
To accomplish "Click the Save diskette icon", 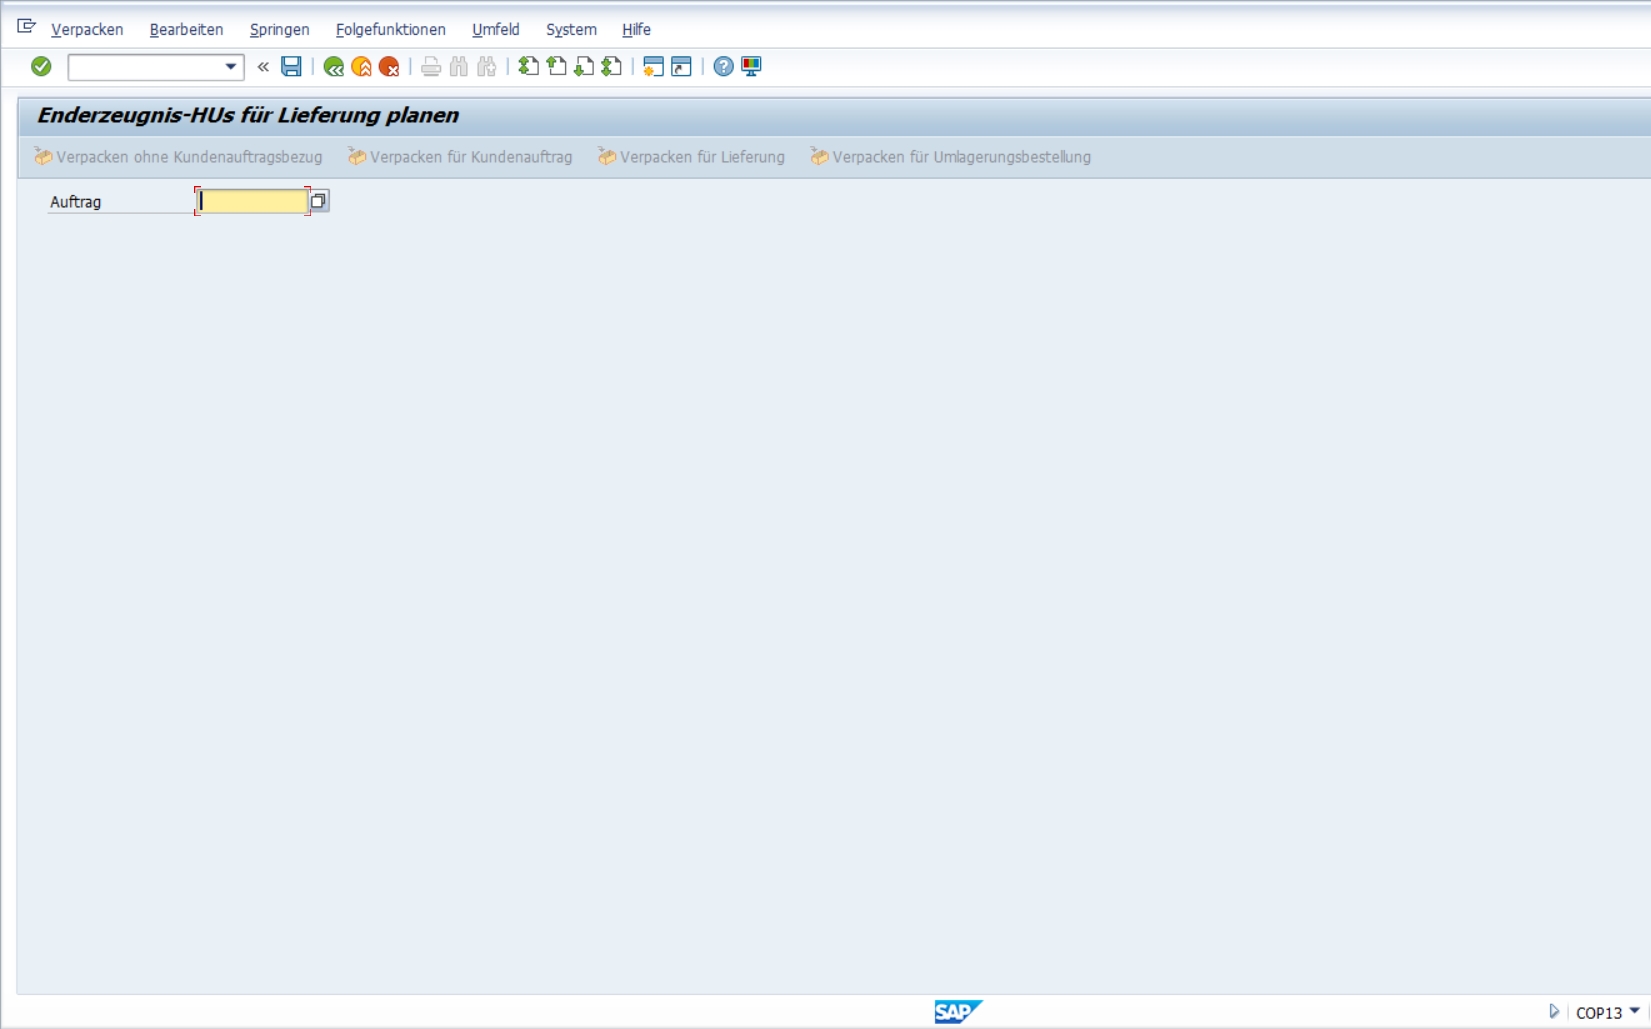I will pyautogui.click(x=291, y=66).
